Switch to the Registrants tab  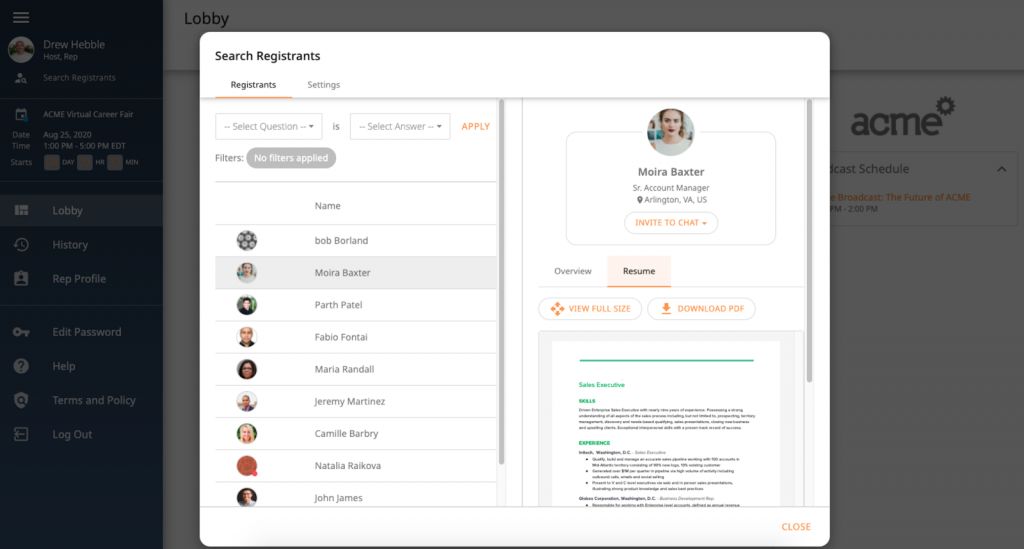[x=253, y=85]
